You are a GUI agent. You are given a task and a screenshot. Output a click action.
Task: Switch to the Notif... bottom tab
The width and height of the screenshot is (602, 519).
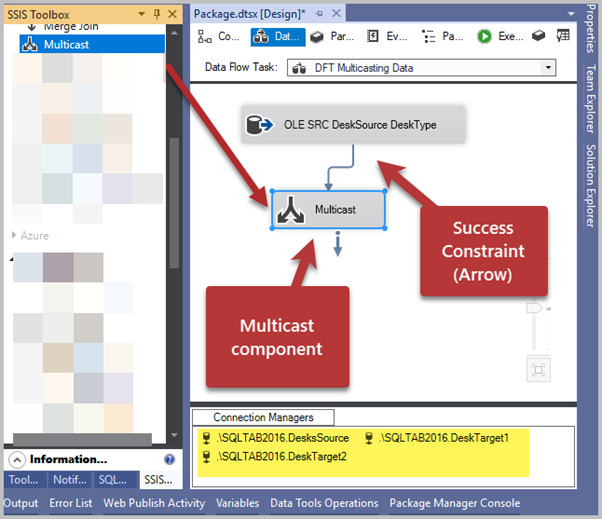70,480
